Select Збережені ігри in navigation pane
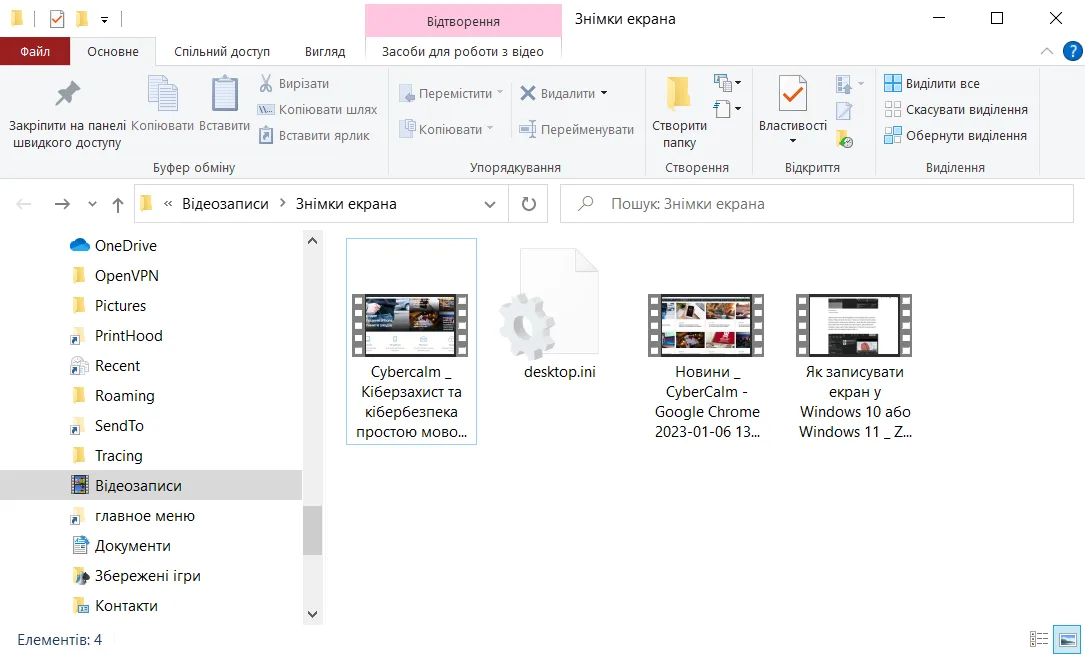The image size is (1085, 655). coord(136,575)
